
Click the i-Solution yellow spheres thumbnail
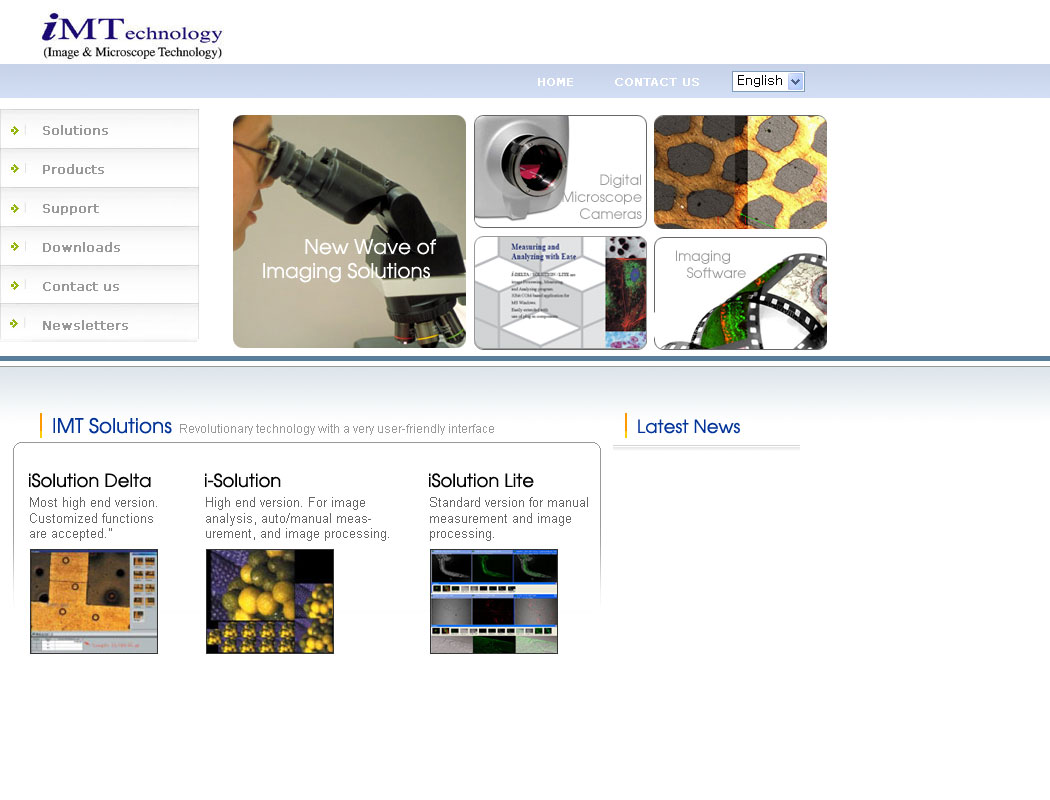270,601
